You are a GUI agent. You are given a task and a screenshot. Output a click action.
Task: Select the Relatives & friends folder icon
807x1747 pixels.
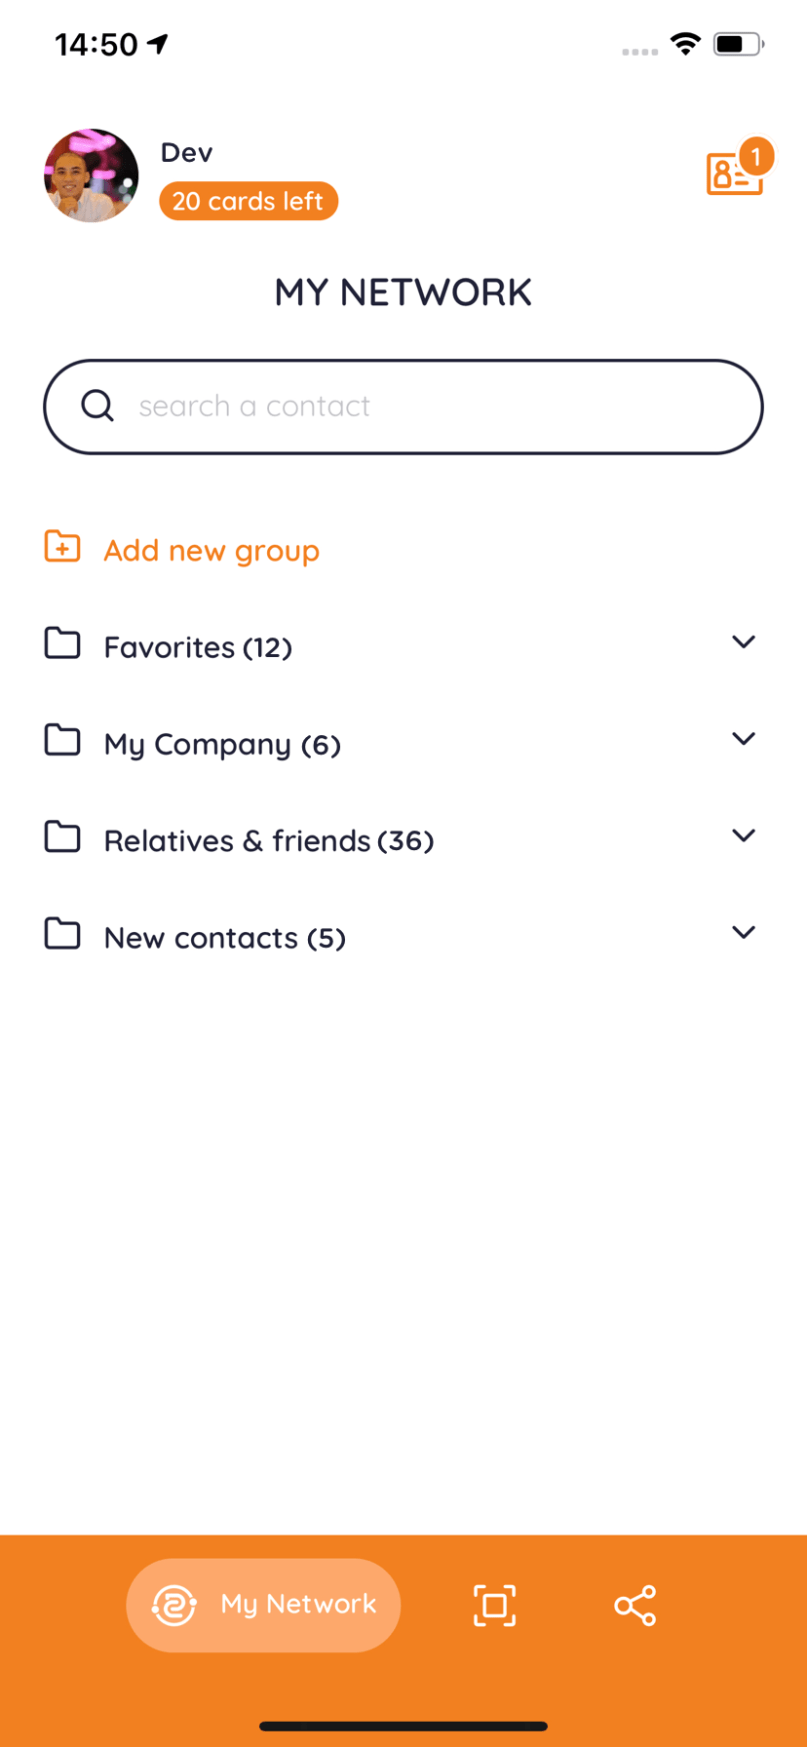click(x=62, y=837)
